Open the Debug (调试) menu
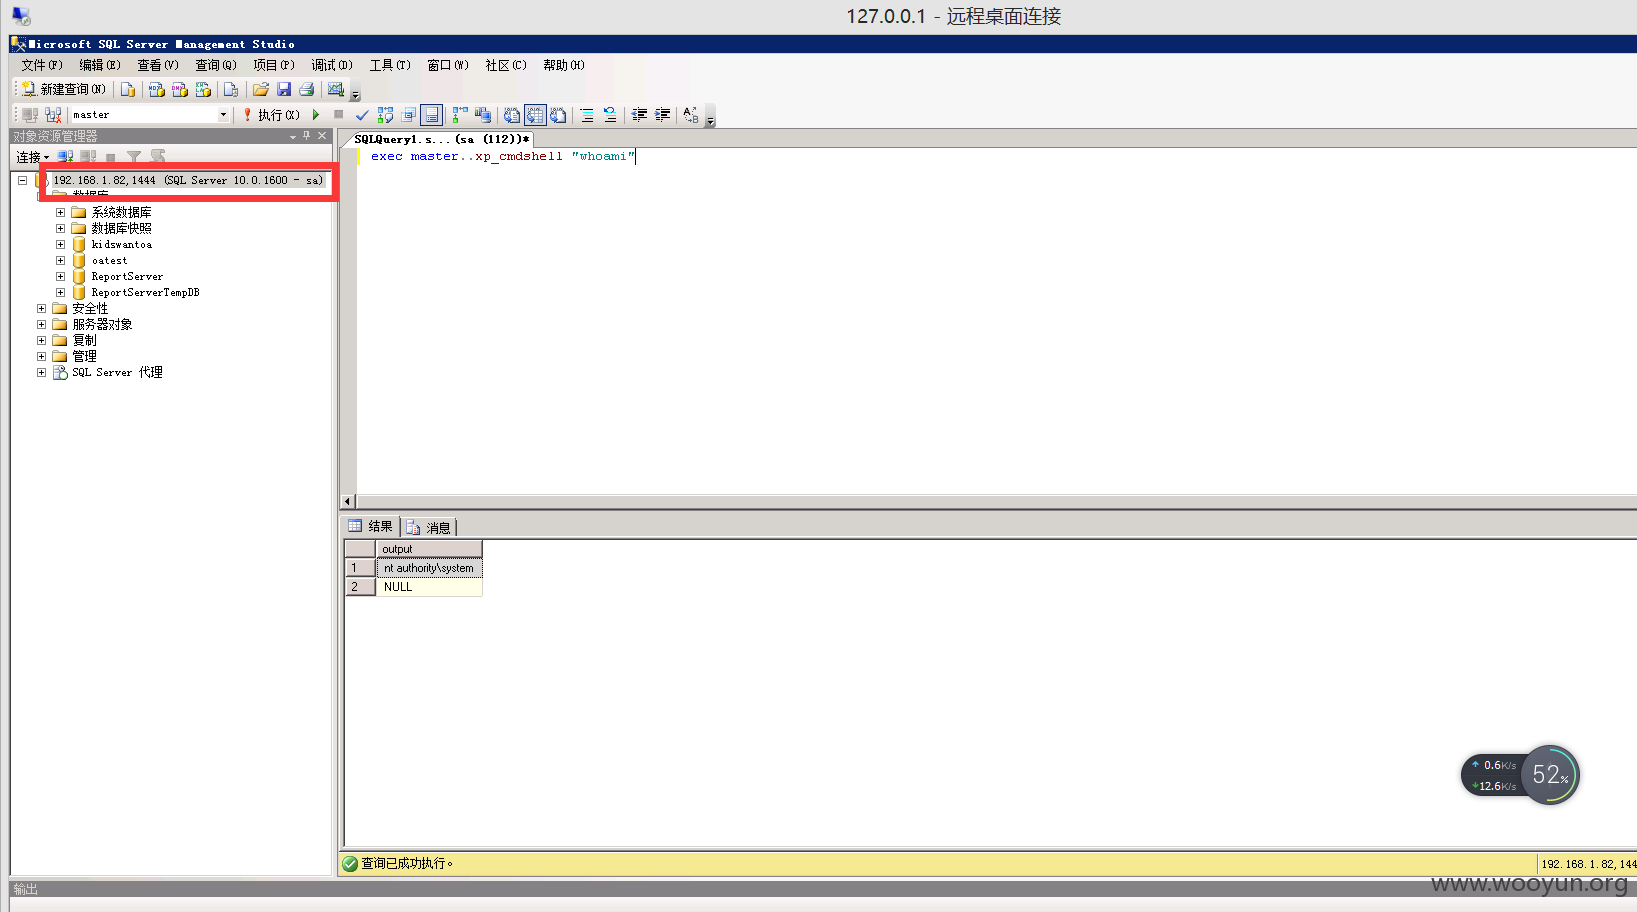This screenshot has height=912, width=1637. [x=332, y=65]
